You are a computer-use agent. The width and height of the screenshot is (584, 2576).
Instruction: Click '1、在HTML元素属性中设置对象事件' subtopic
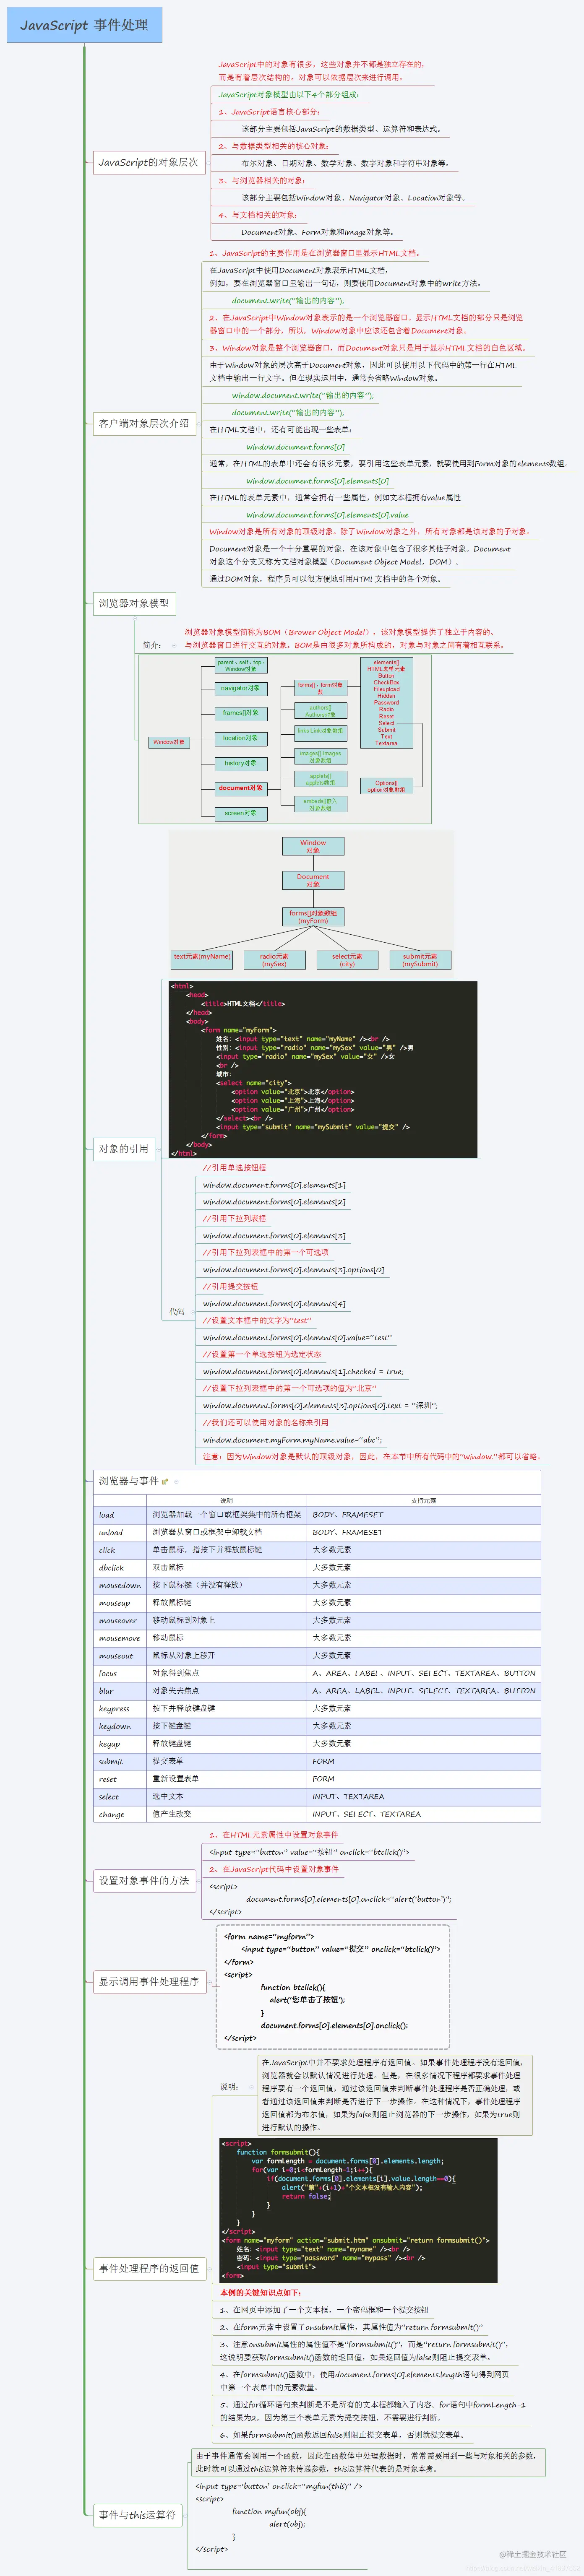pyautogui.click(x=274, y=1835)
